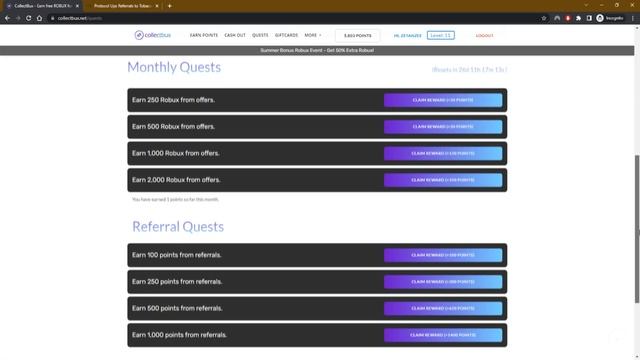
Task: Click the points earned this month note
Action: click(x=175, y=200)
